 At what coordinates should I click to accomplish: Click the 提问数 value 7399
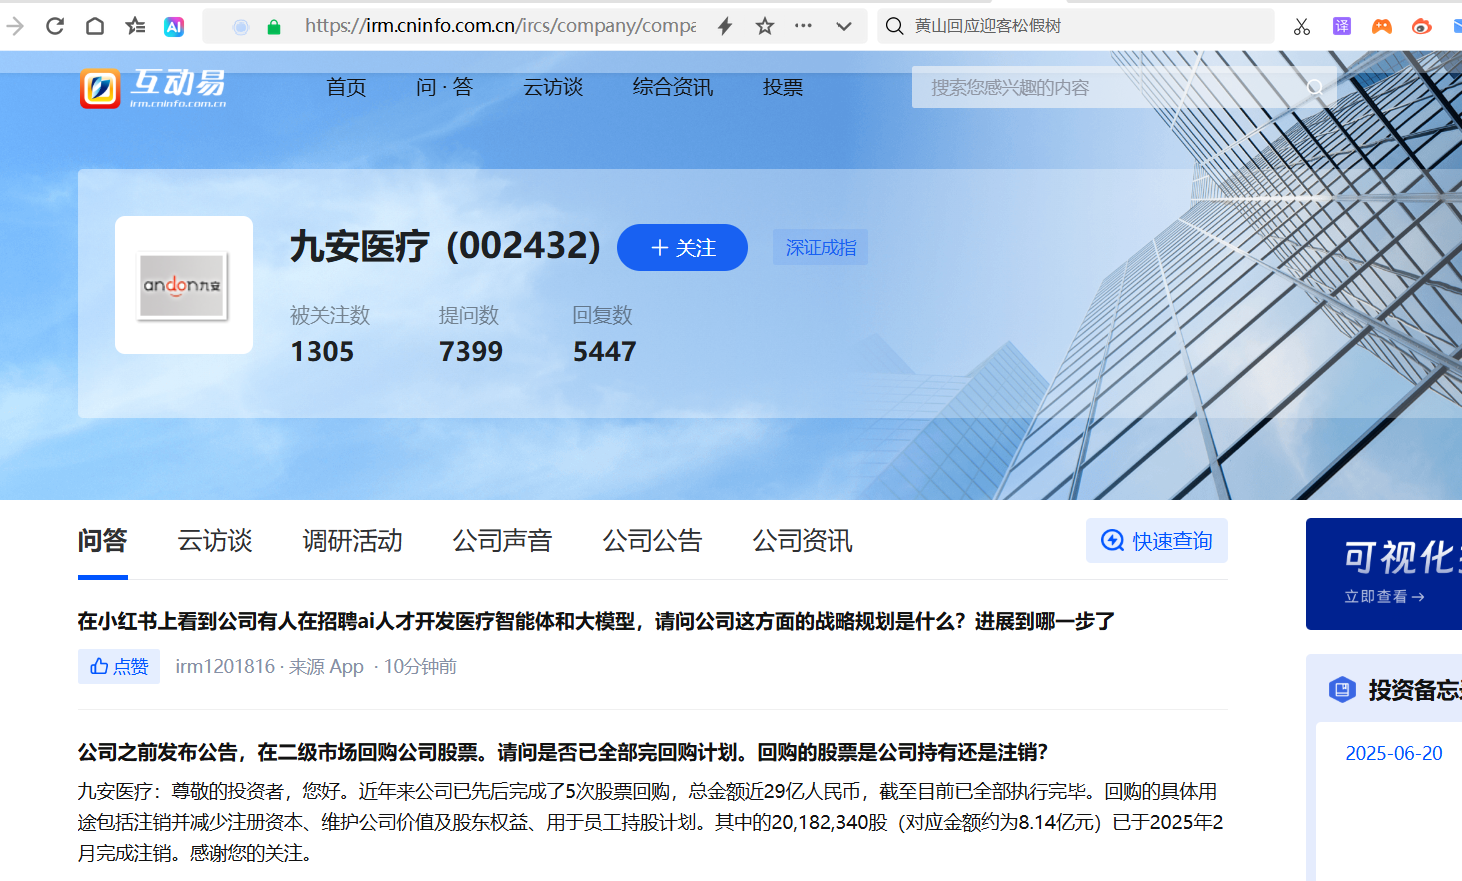[x=471, y=352]
